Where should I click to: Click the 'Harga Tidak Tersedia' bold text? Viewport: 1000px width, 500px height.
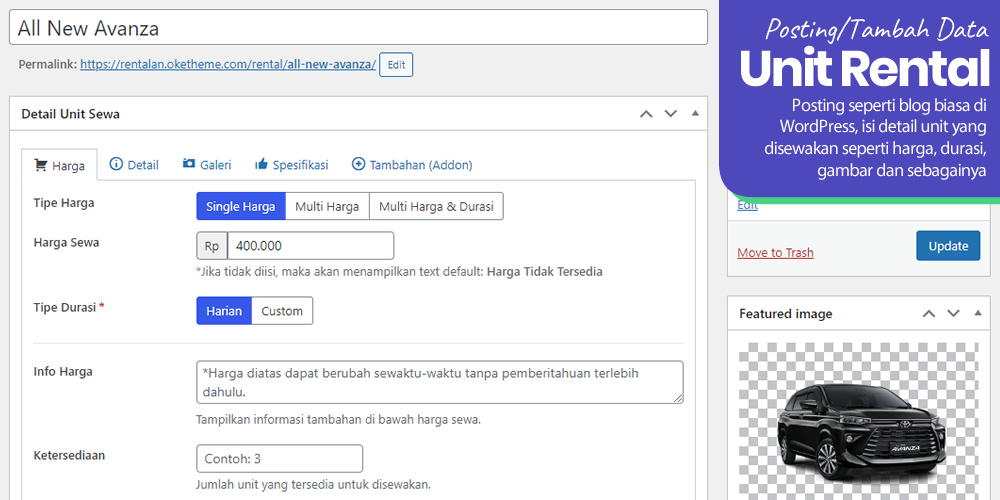pos(544,272)
